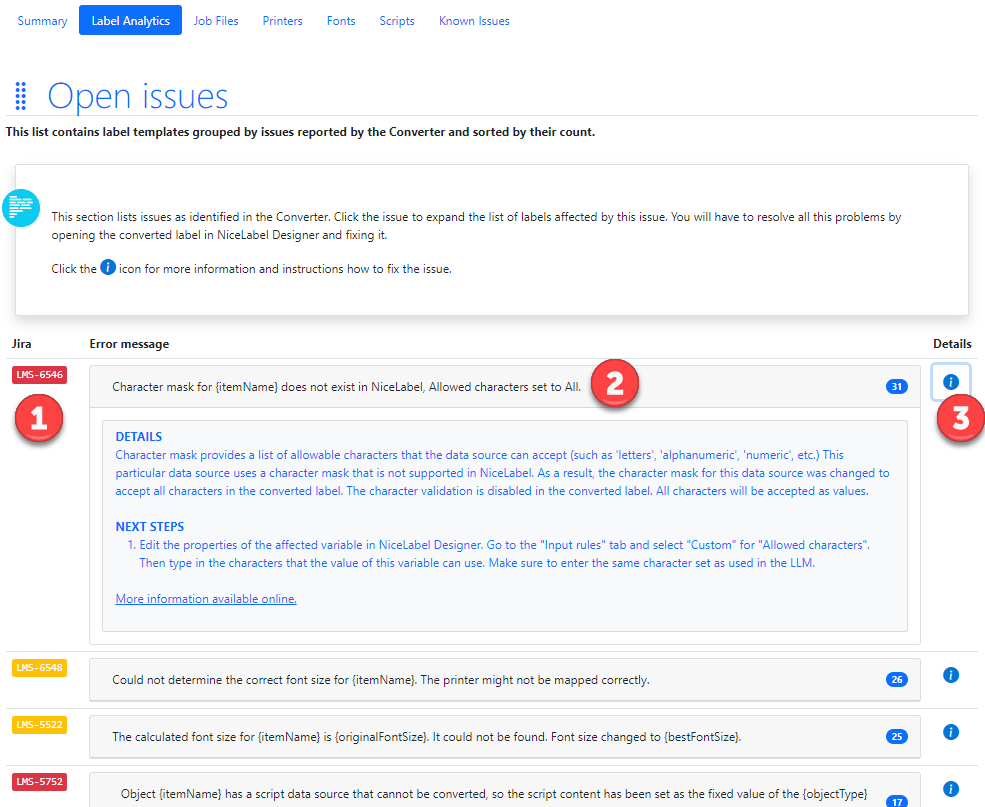This screenshot has height=807, width=985.
Task: Click the count badge 26
Action: [897, 680]
